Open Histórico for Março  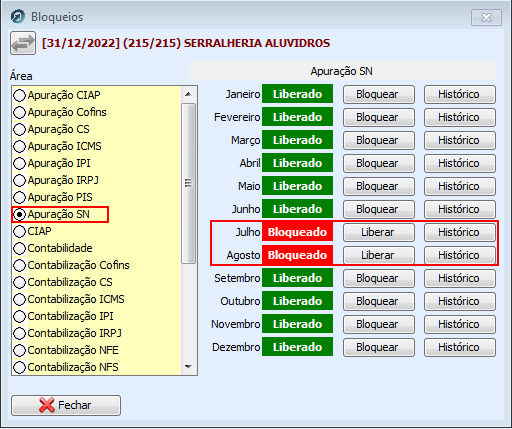pos(460,140)
